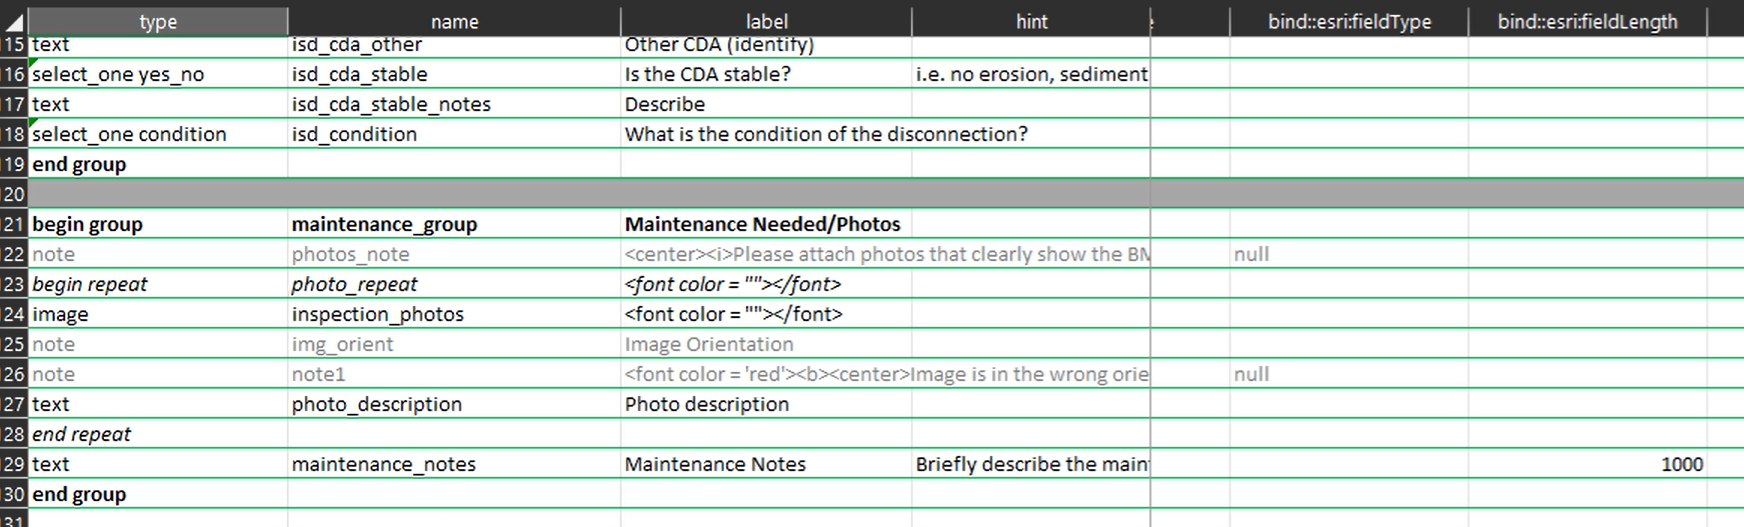Image resolution: width=1744 pixels, height=527 pixels.
Task: Click the select-all corner triangle
Action: [x=14, y=21]
